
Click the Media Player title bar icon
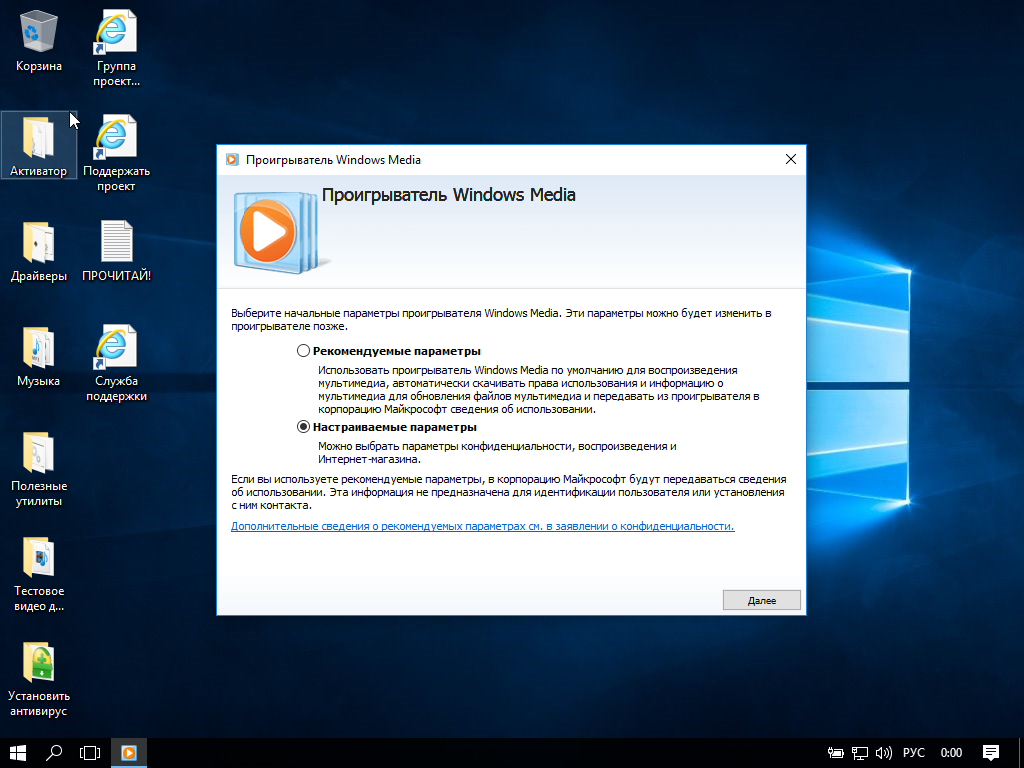pos(232,160)
